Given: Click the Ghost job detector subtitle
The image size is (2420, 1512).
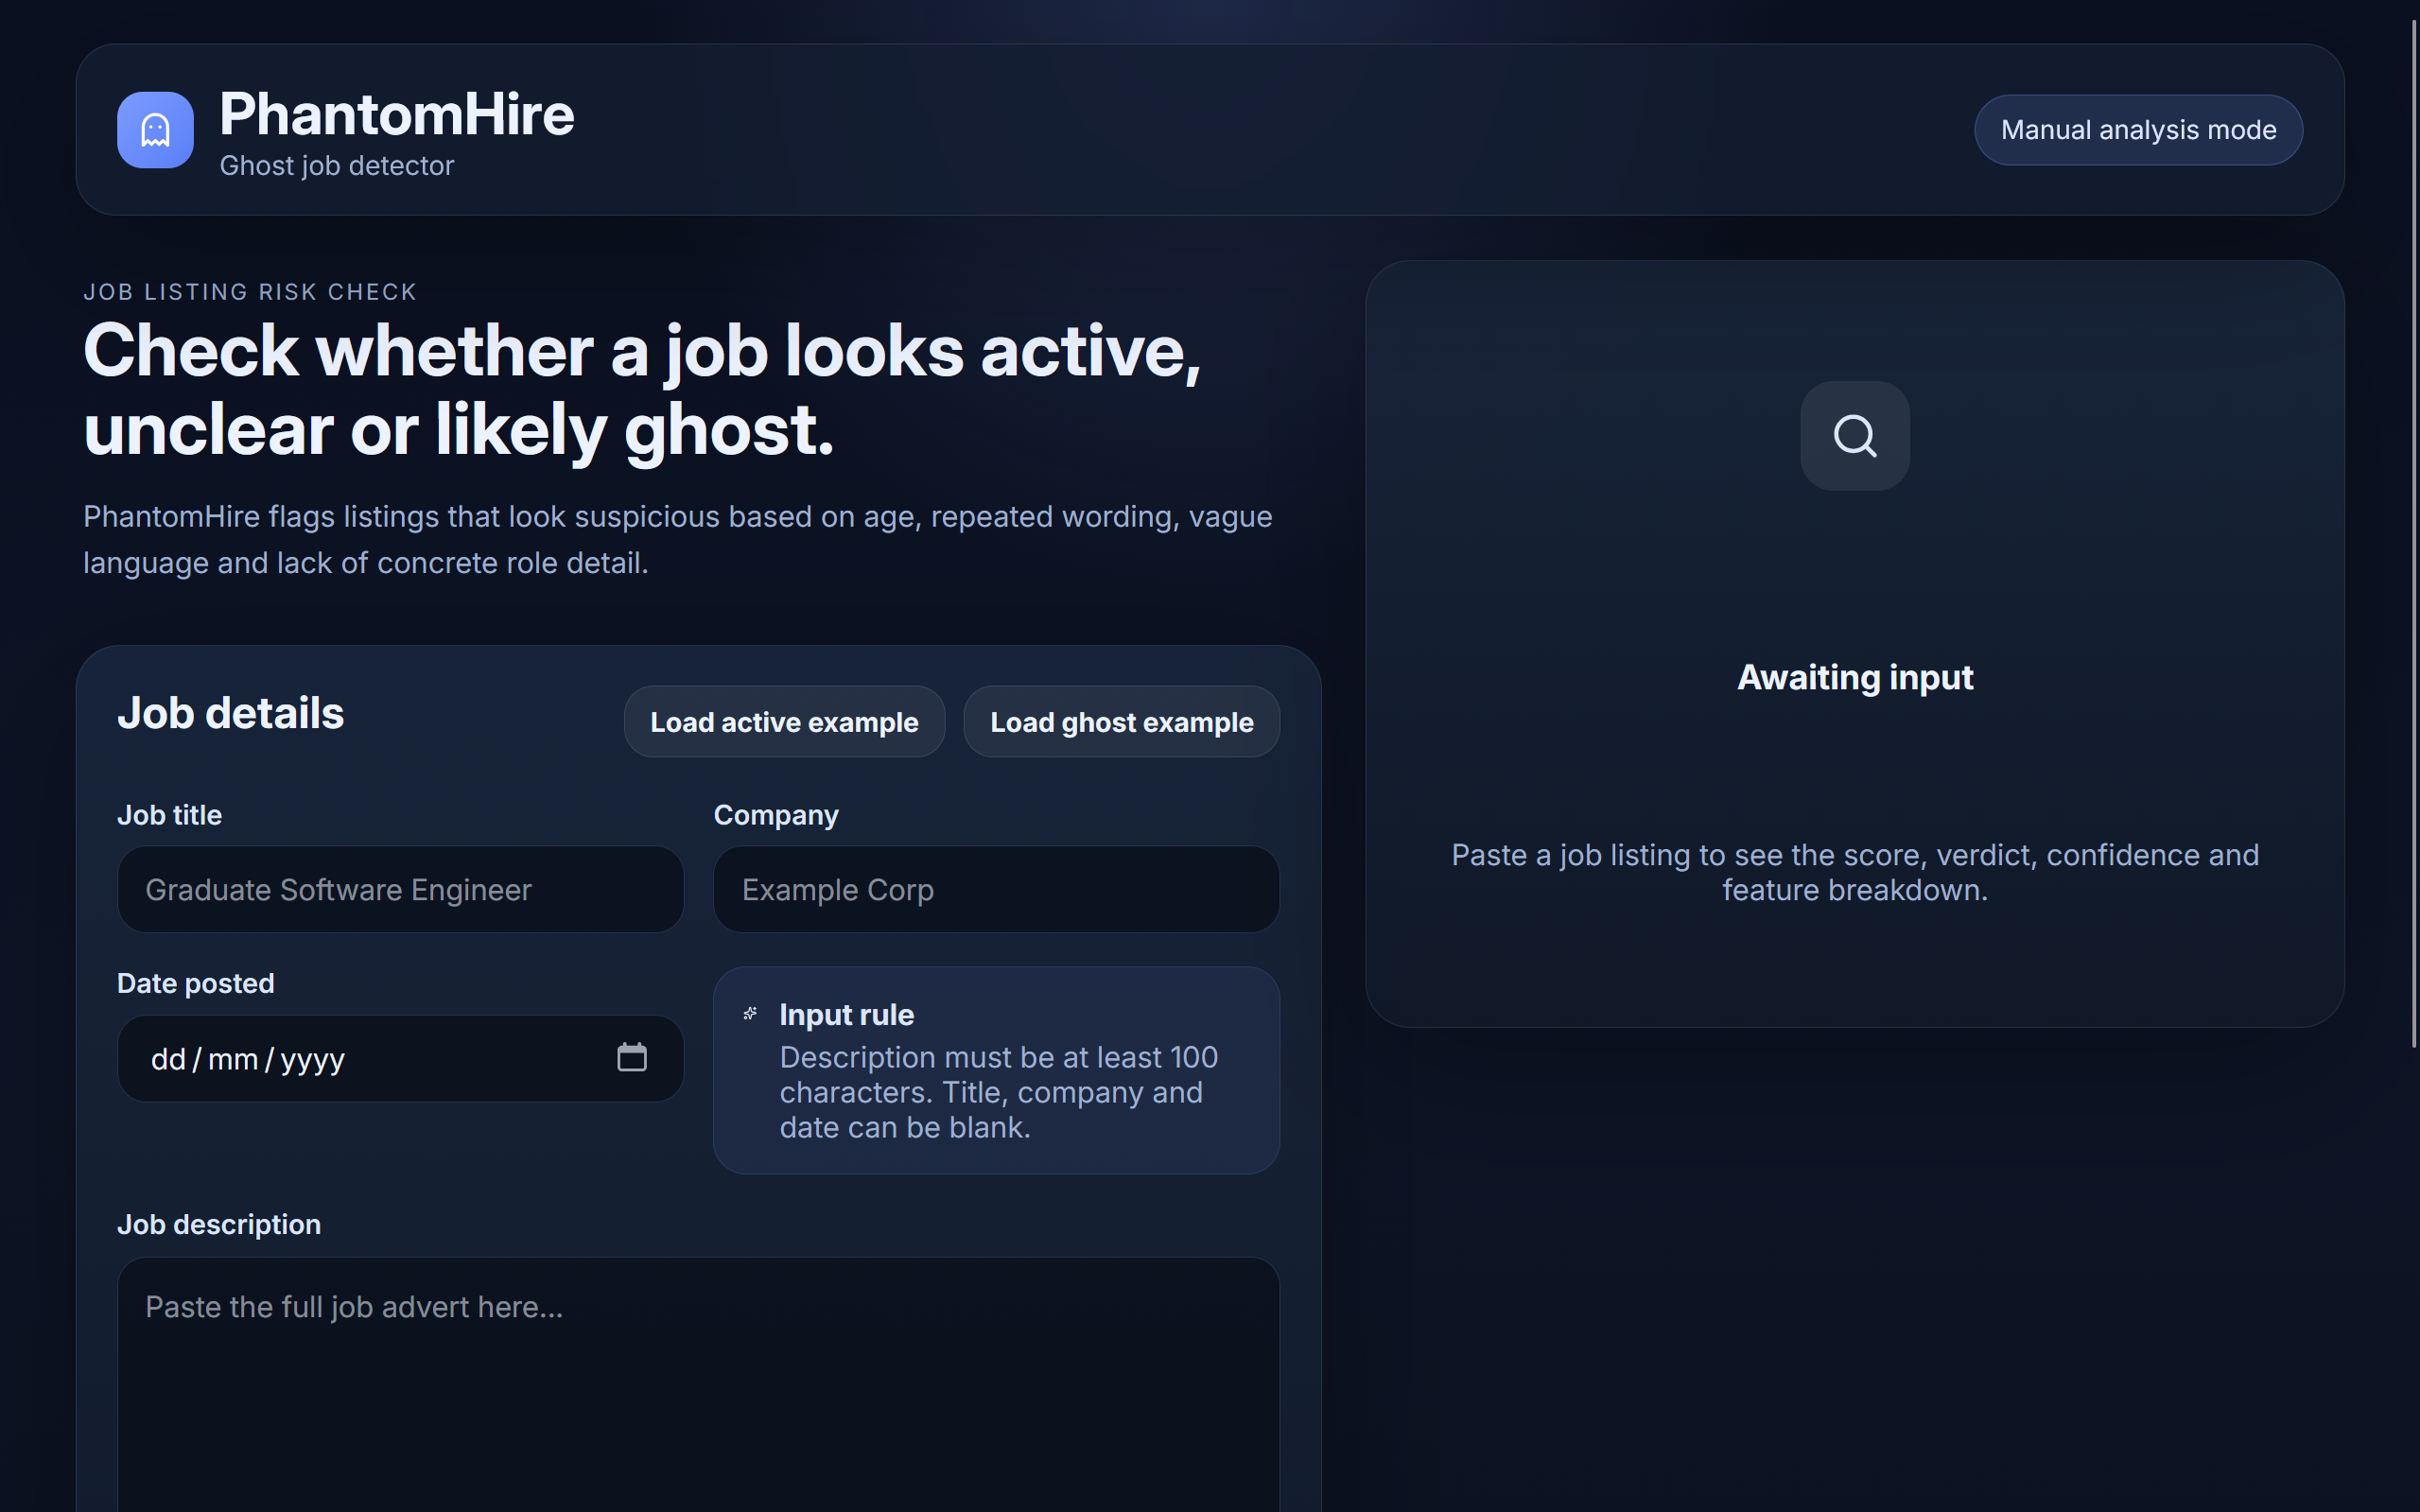Looking at the screenshot, I should [336, 166].
